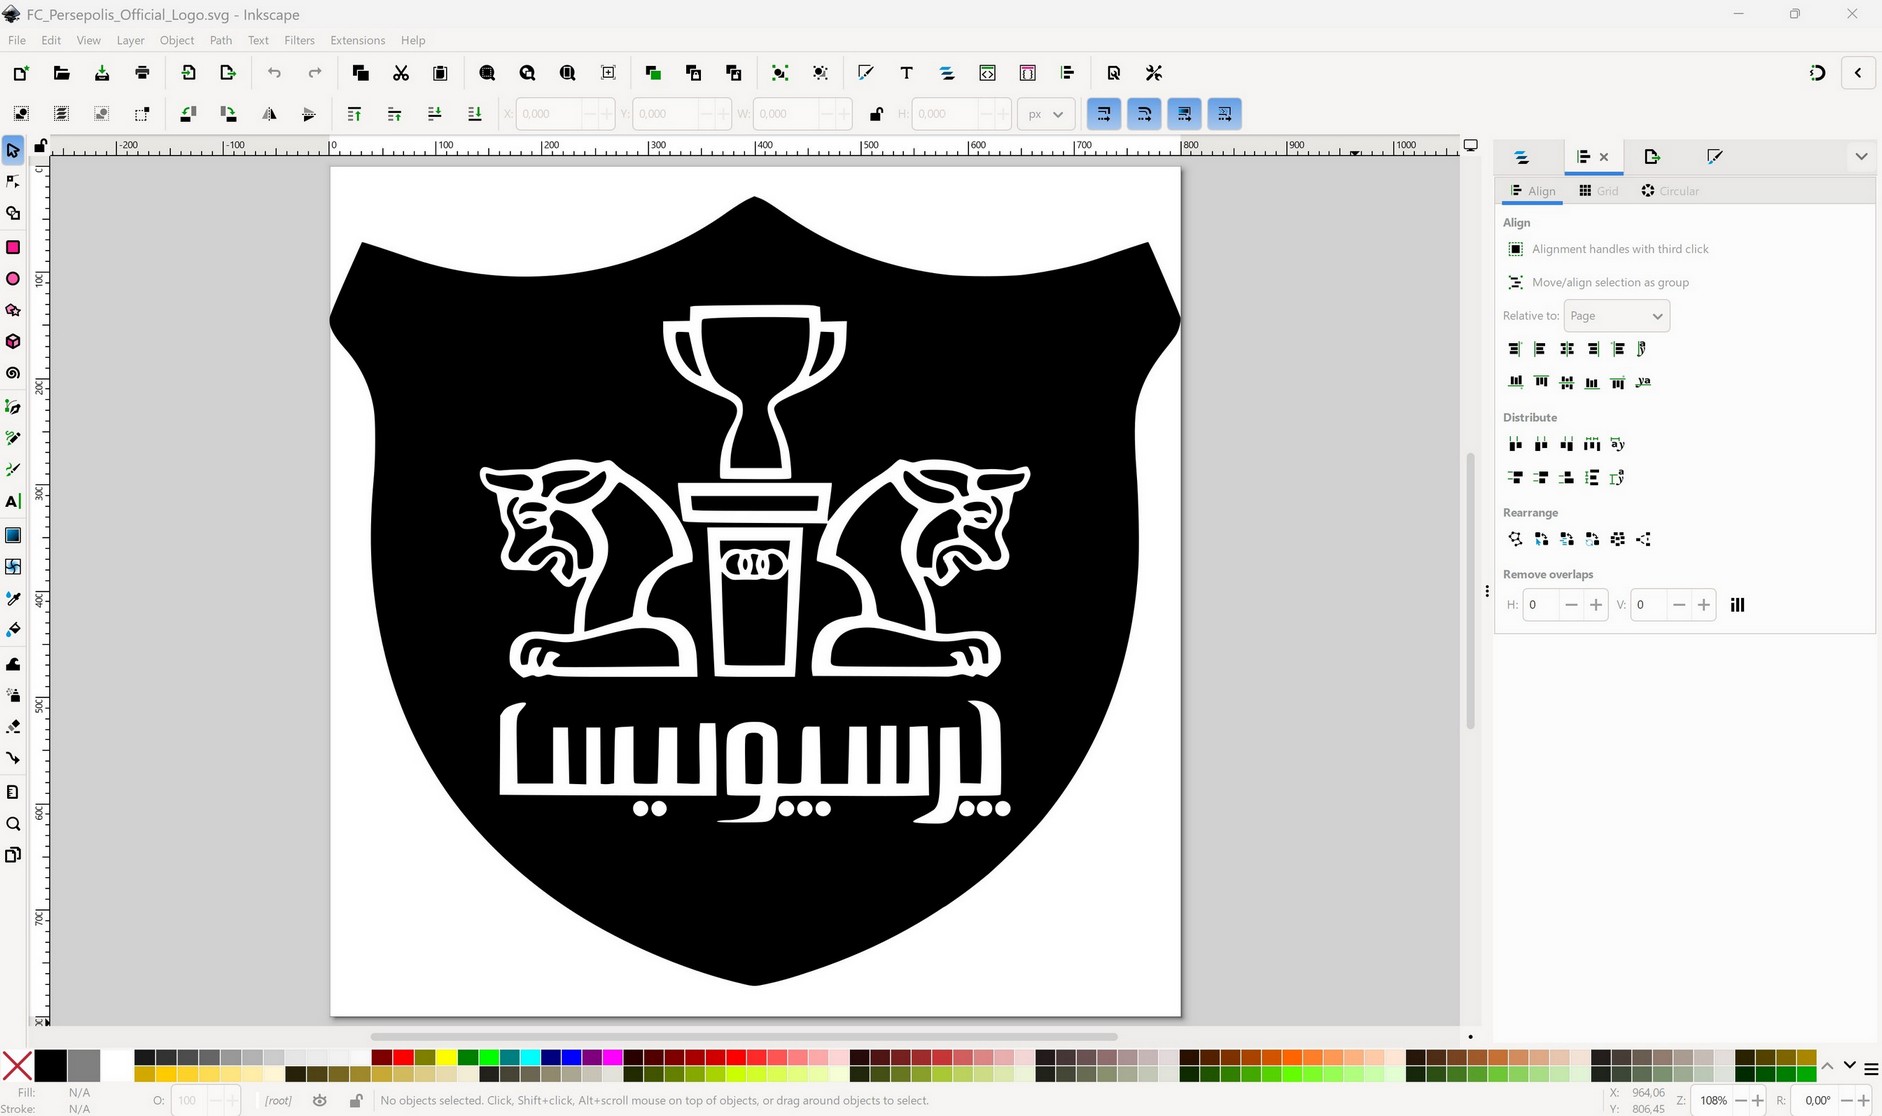Click remove overlaps button icon
The width and height of the screenshot is (1882, 1116).
1738,605
